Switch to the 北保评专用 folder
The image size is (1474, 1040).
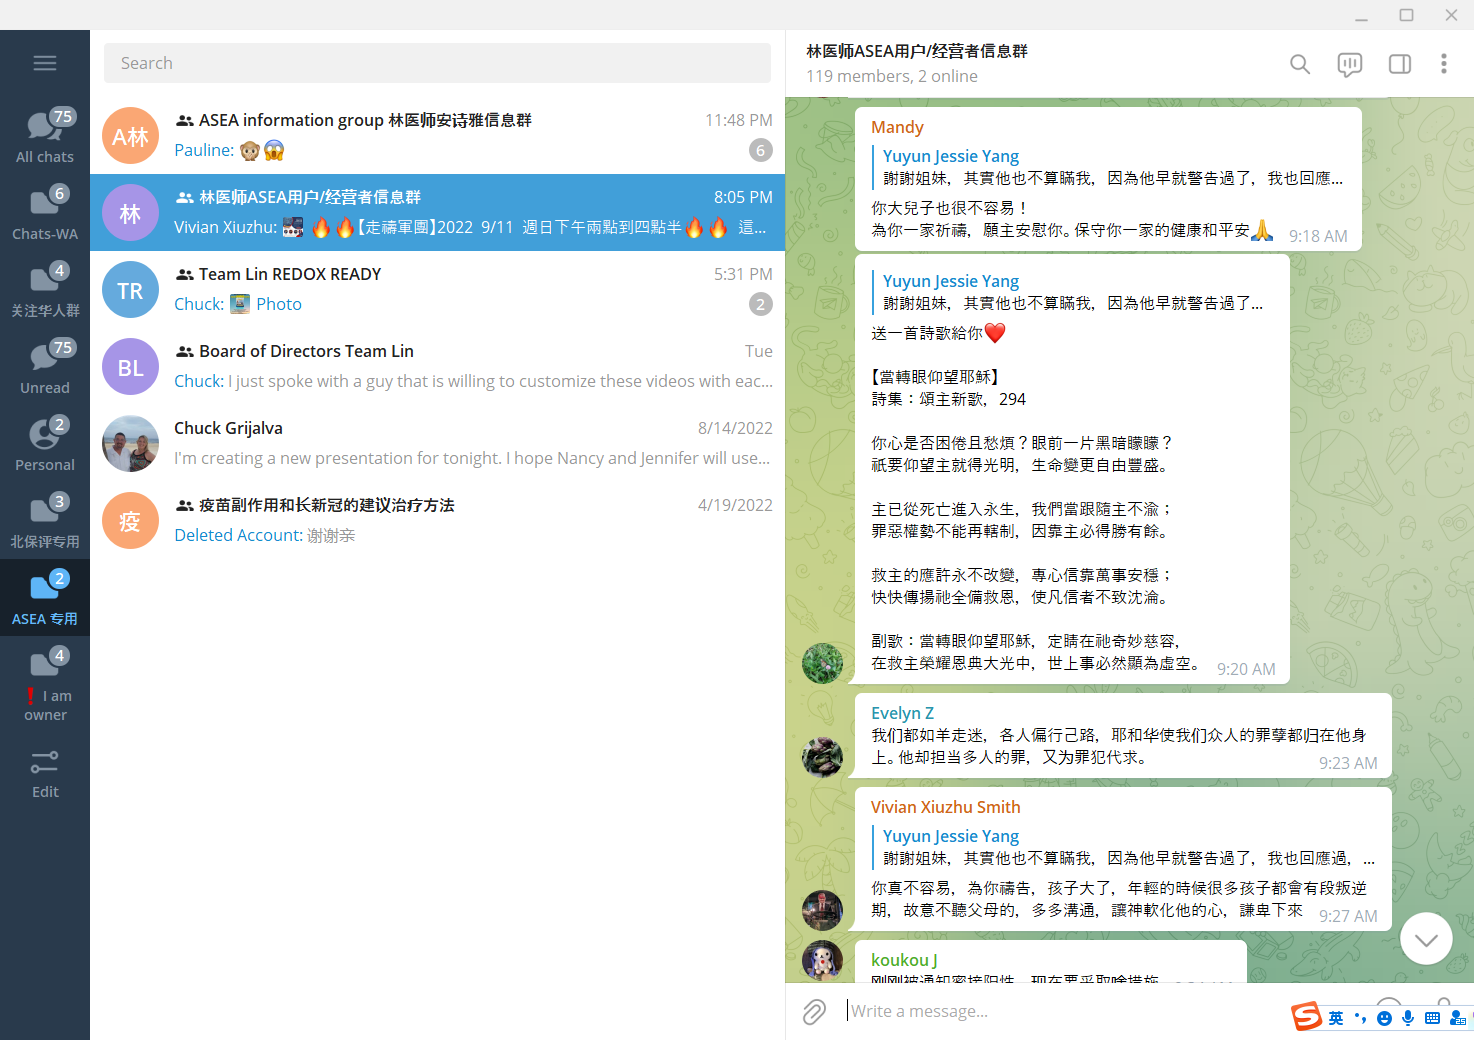tap(45, 521)
